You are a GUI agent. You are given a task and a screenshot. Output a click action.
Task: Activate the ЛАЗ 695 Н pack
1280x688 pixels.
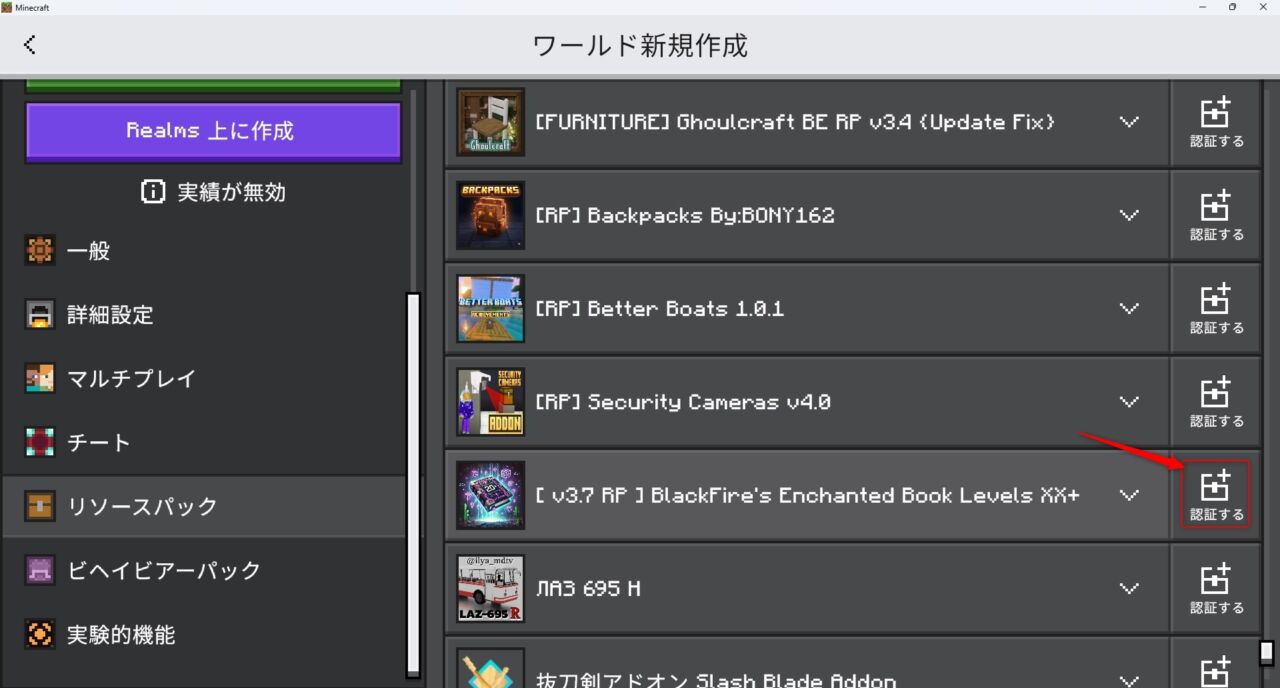(1216, 588)
